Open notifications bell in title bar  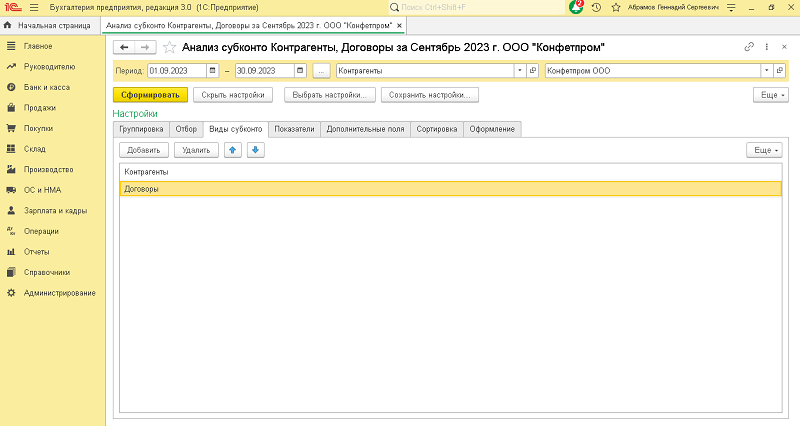point(576,7)
